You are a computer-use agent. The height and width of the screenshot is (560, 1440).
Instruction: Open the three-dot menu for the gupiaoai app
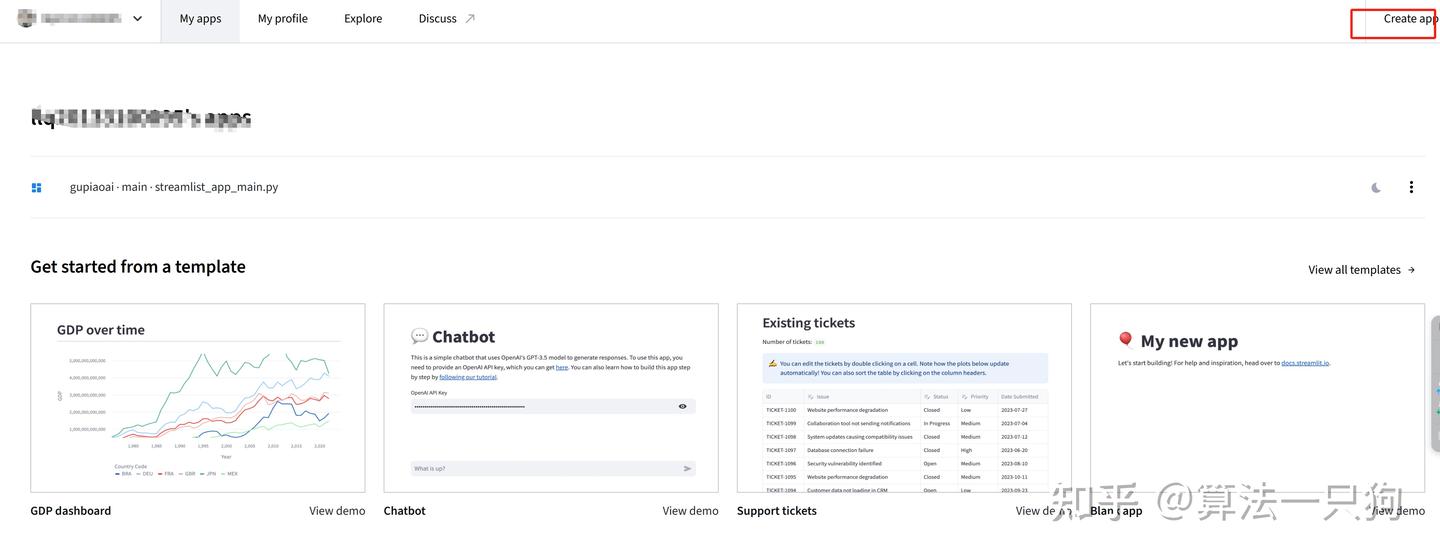coord(1411,187)
